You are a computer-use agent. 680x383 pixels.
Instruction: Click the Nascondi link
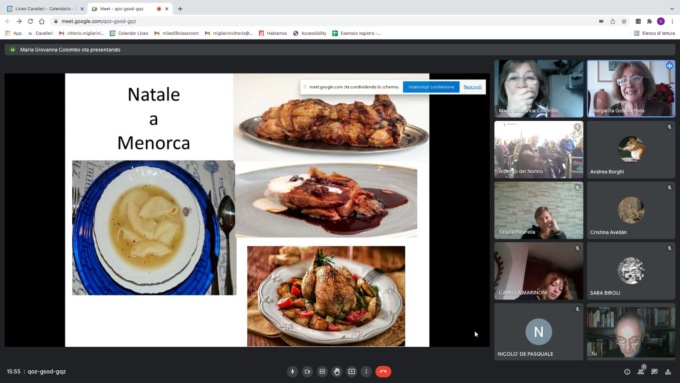472,87
